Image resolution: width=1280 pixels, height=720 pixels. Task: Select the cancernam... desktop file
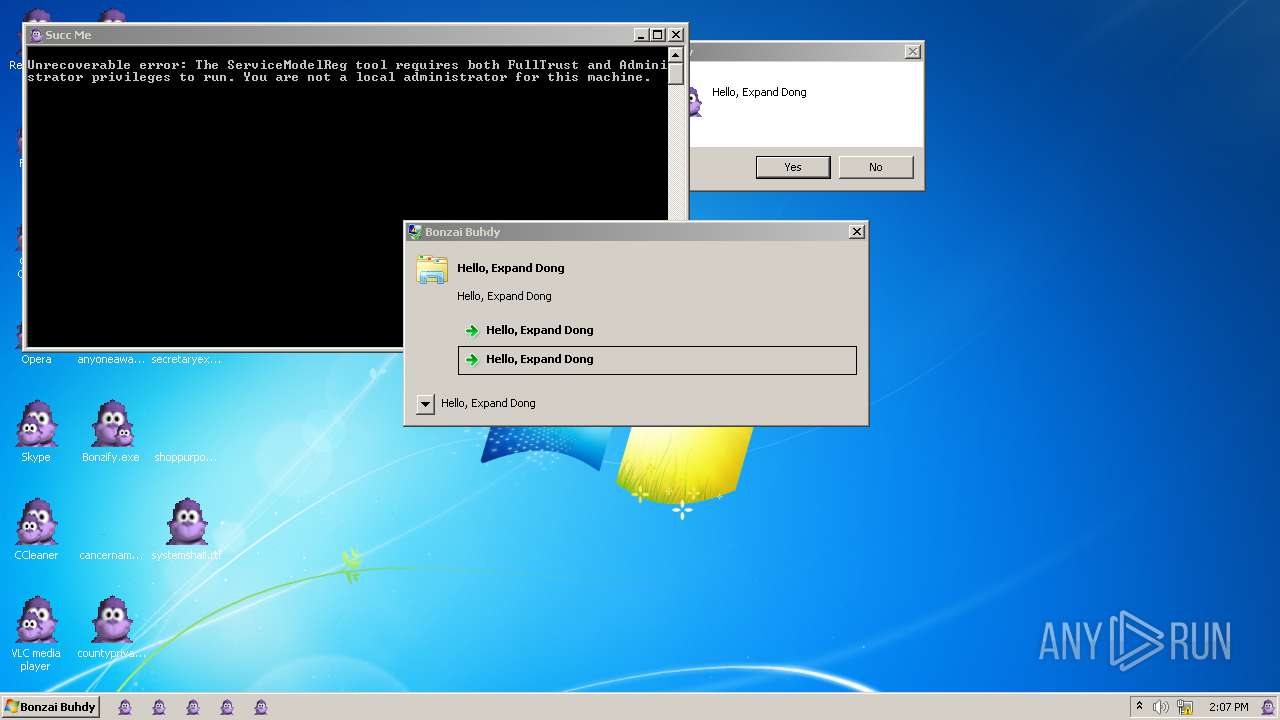(x=111, y=555)
